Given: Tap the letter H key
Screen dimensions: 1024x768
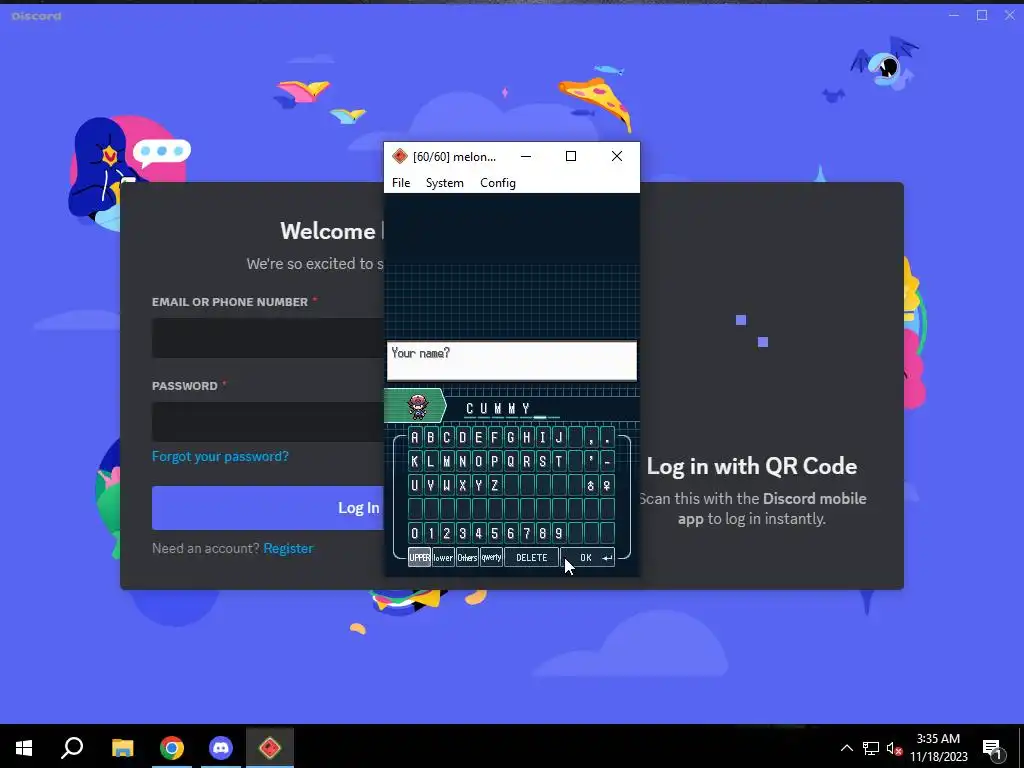Looking at the screenshot, I should click(x=526, y=437).
